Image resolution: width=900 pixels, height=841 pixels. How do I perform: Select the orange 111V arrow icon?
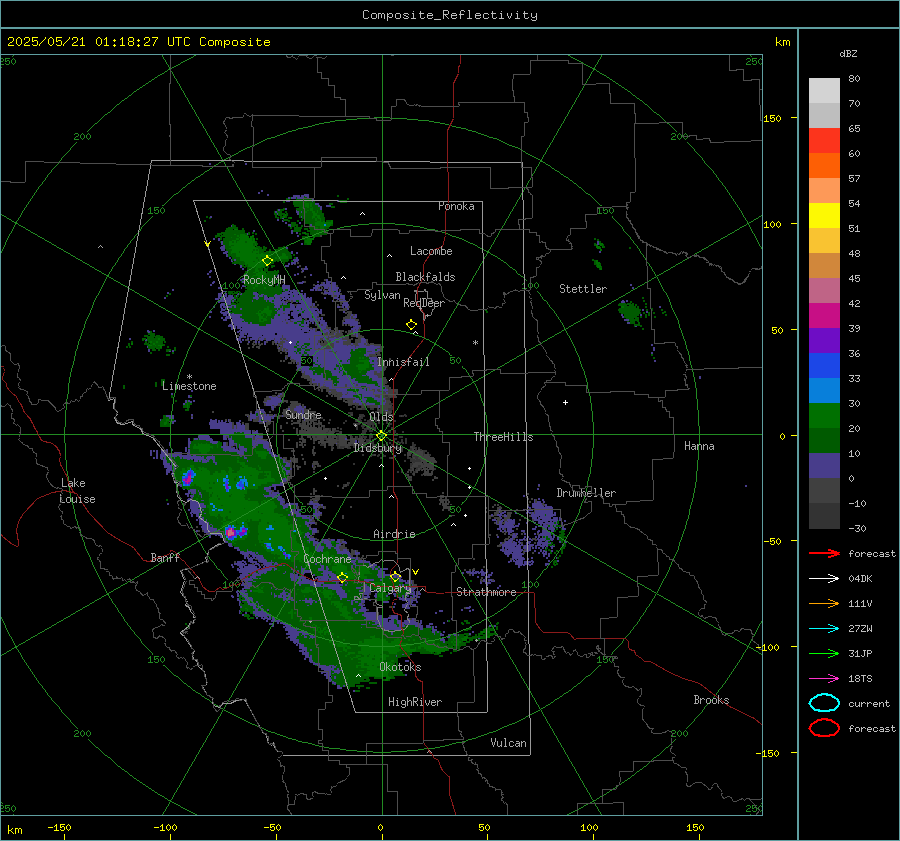(824, 603)
